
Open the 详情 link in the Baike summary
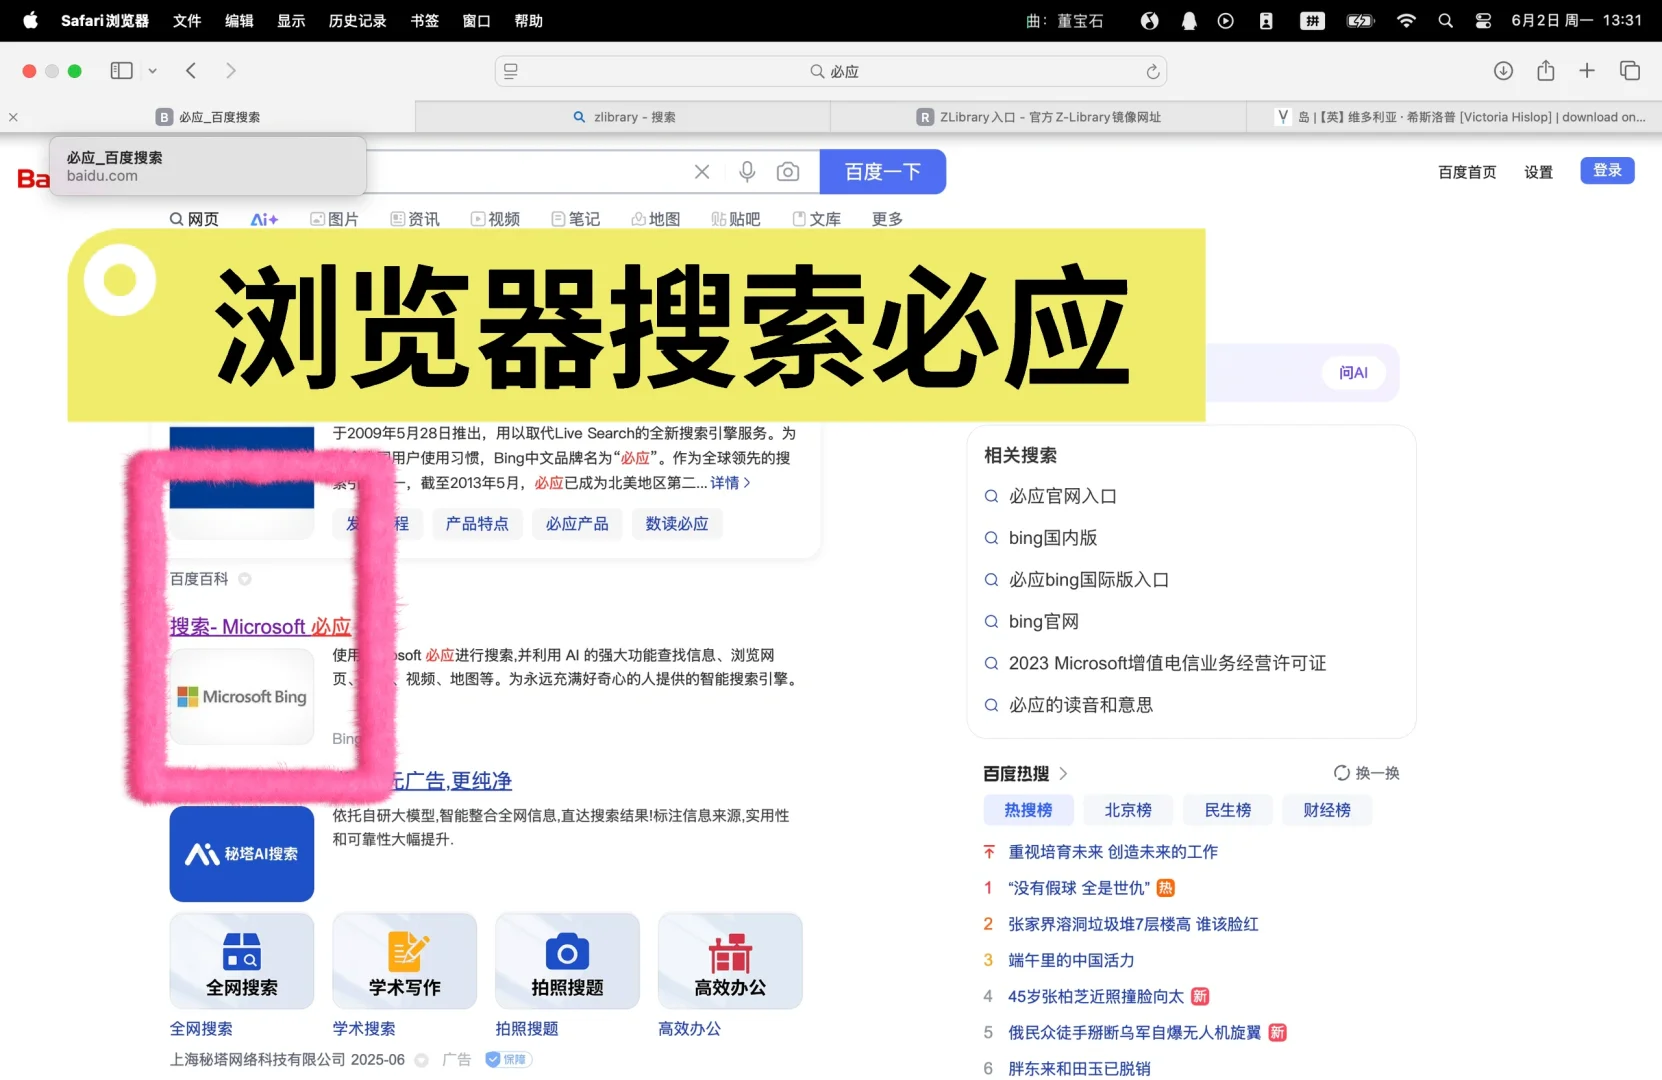pos(730,483)
